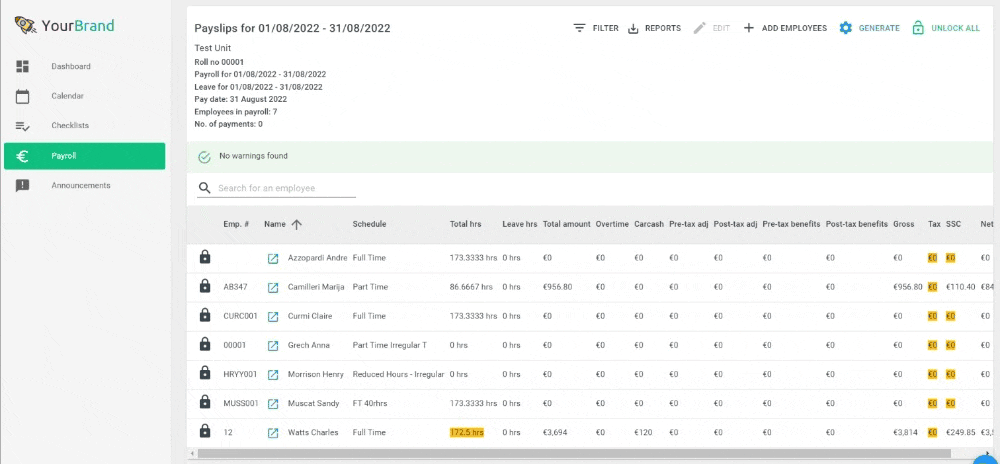Open the Announcements sidebar item
The width and height of the screenshot is (1000, 464).
tap(84, 185)
